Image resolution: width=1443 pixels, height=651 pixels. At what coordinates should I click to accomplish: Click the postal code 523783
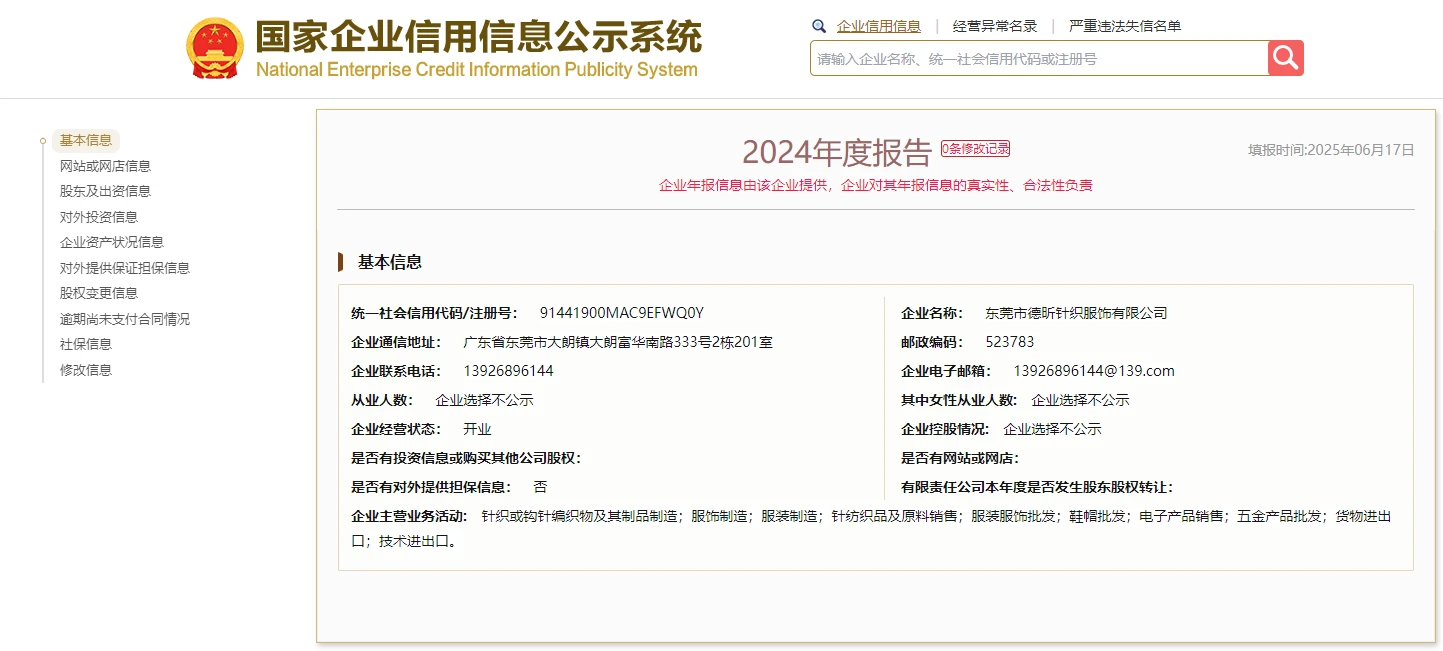tap(1010, 342)
